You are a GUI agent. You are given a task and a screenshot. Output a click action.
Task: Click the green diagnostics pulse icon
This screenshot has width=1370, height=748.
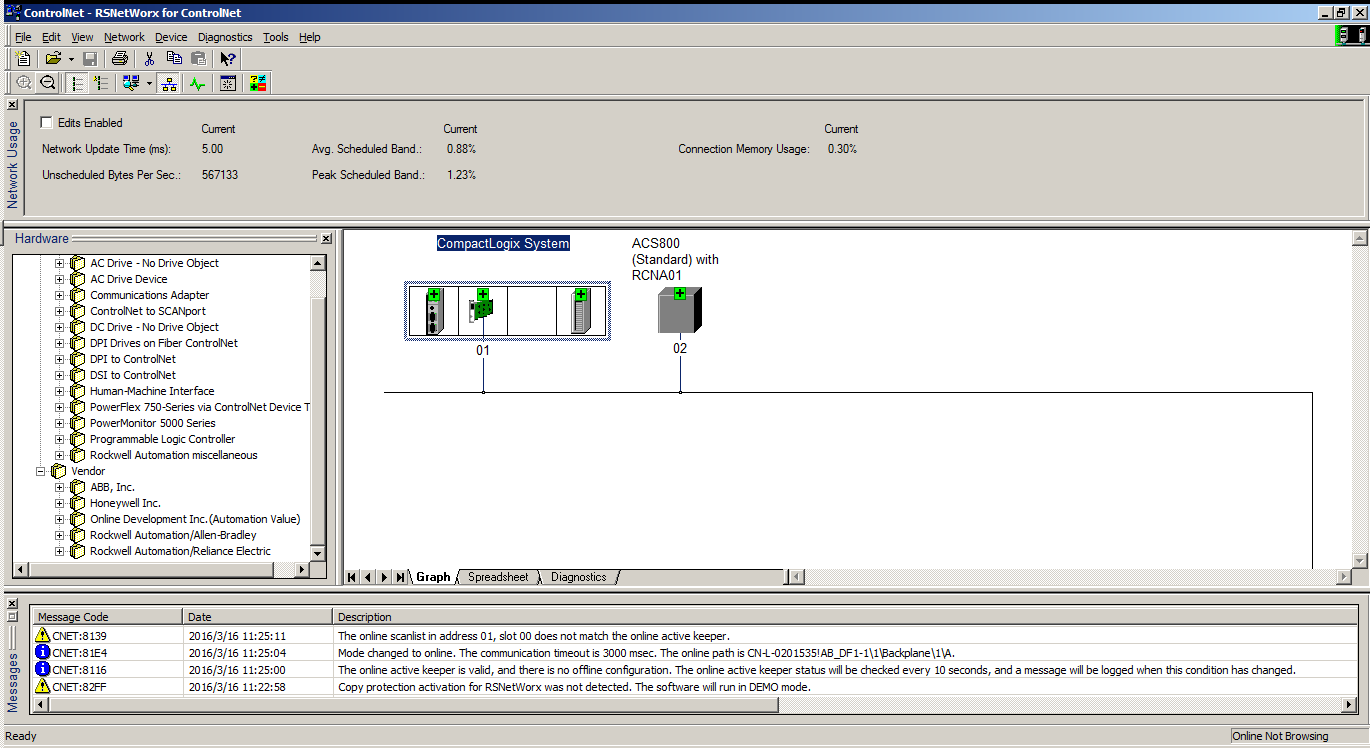197,84
